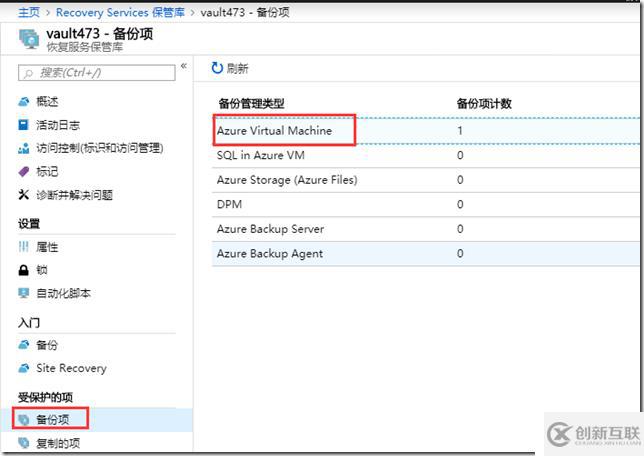Click the 复制的项 replicated items icon

point(24,443)
